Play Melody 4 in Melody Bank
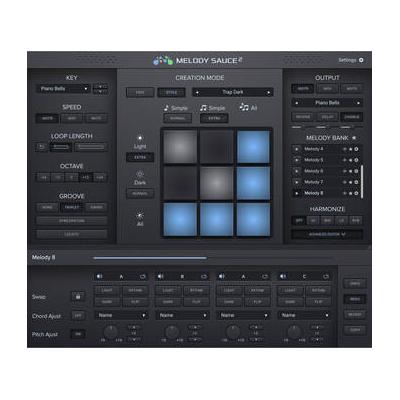This screenshot has width=400, height=400. 296,149
